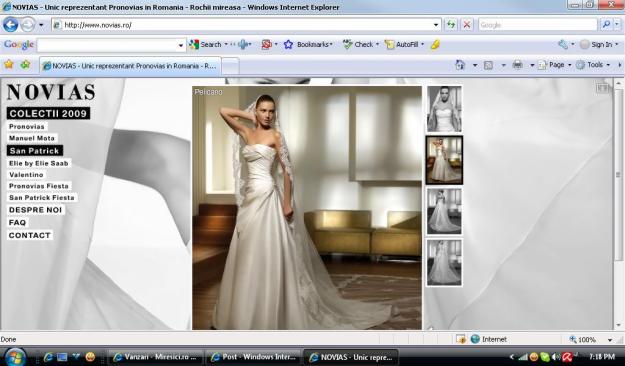The image size is (625, 366).
Task: Launch Internet Explorer from quick launch
Action: (48, 357)
